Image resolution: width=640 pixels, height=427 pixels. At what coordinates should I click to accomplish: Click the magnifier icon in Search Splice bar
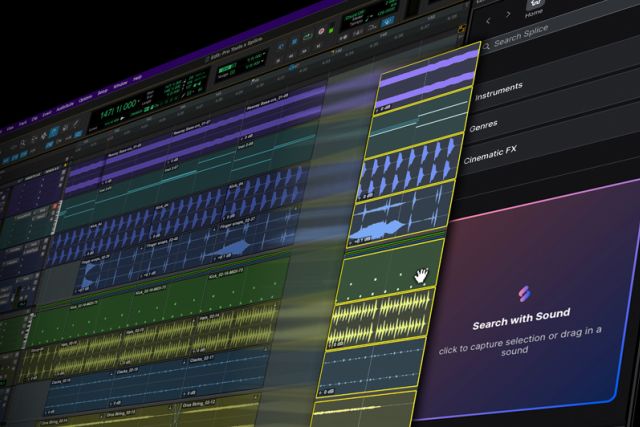pyautogui.click(x=486, y=46)
